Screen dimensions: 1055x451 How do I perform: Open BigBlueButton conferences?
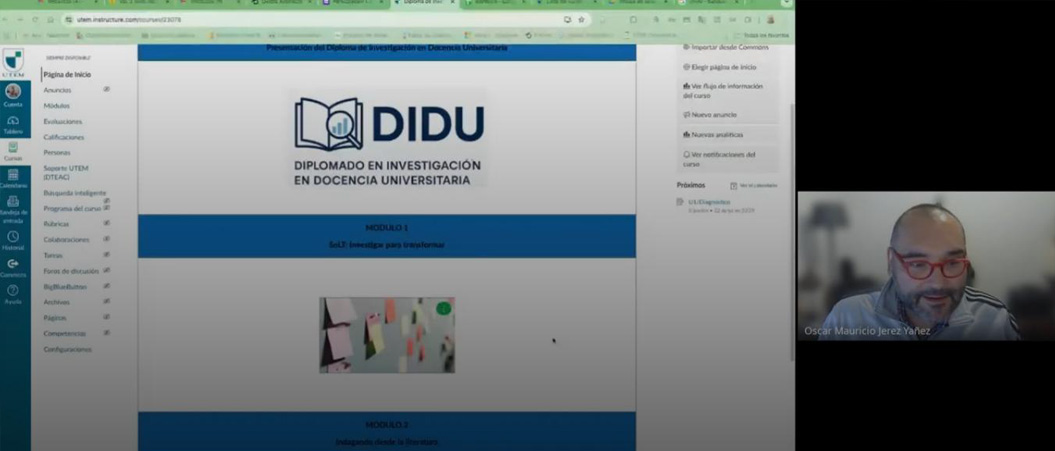coord(65,287)
